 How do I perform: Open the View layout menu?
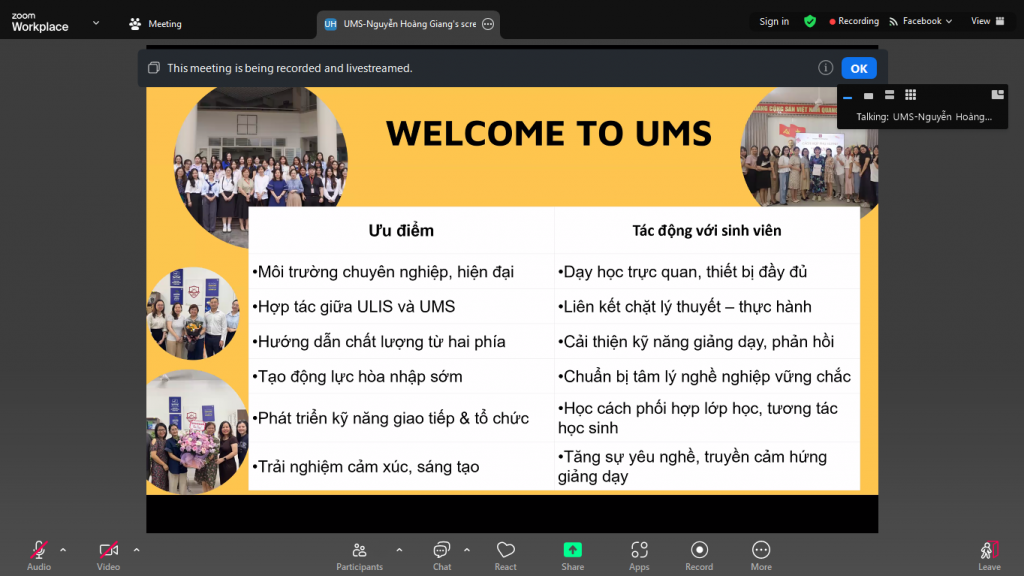tap(987, 22)
